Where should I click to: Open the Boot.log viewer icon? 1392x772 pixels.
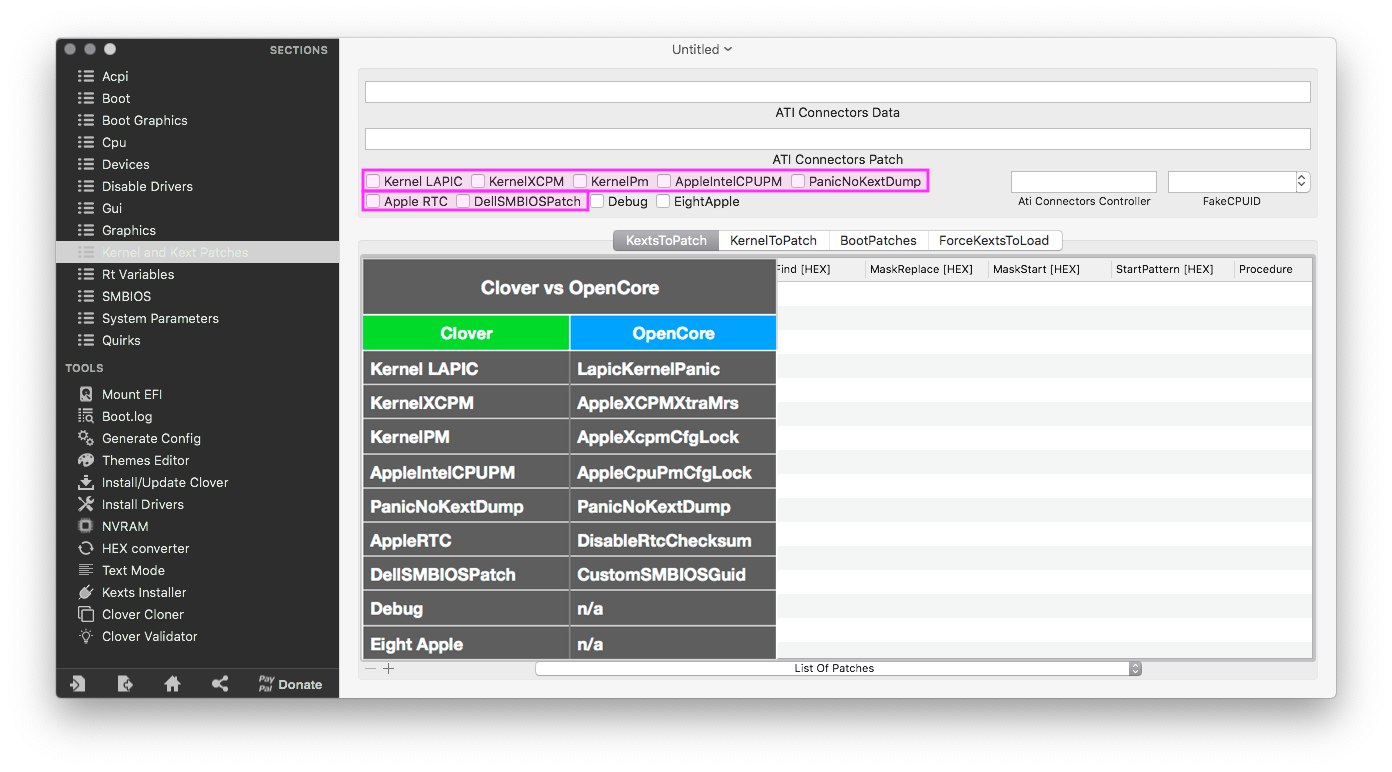pyautogui.click(x=86, y=416)
